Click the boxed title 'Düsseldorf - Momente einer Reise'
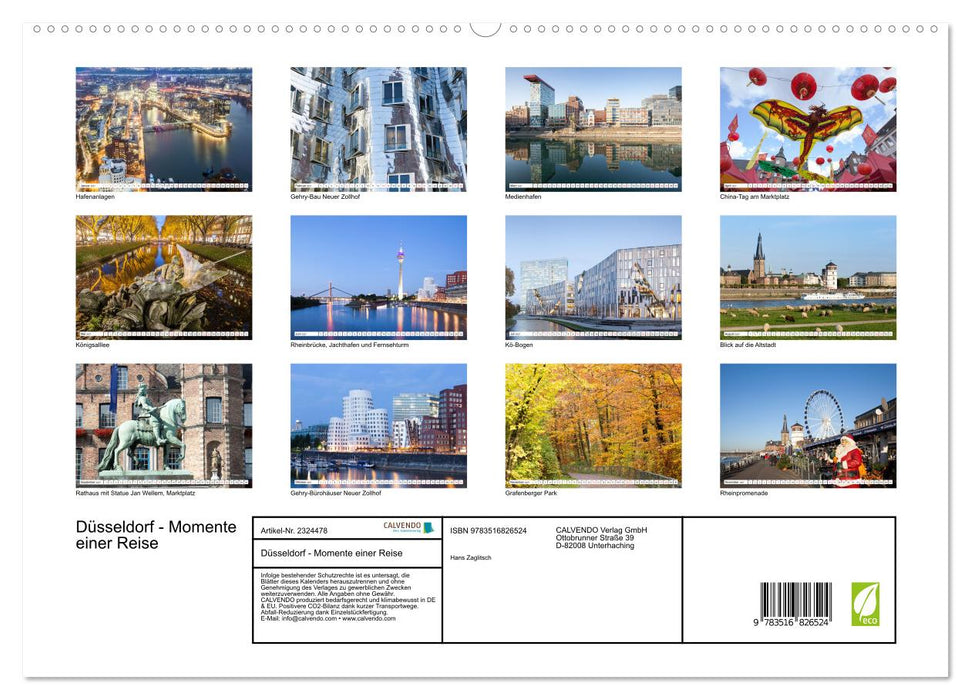Screen dimensions: 971x700 click(331, 553)
